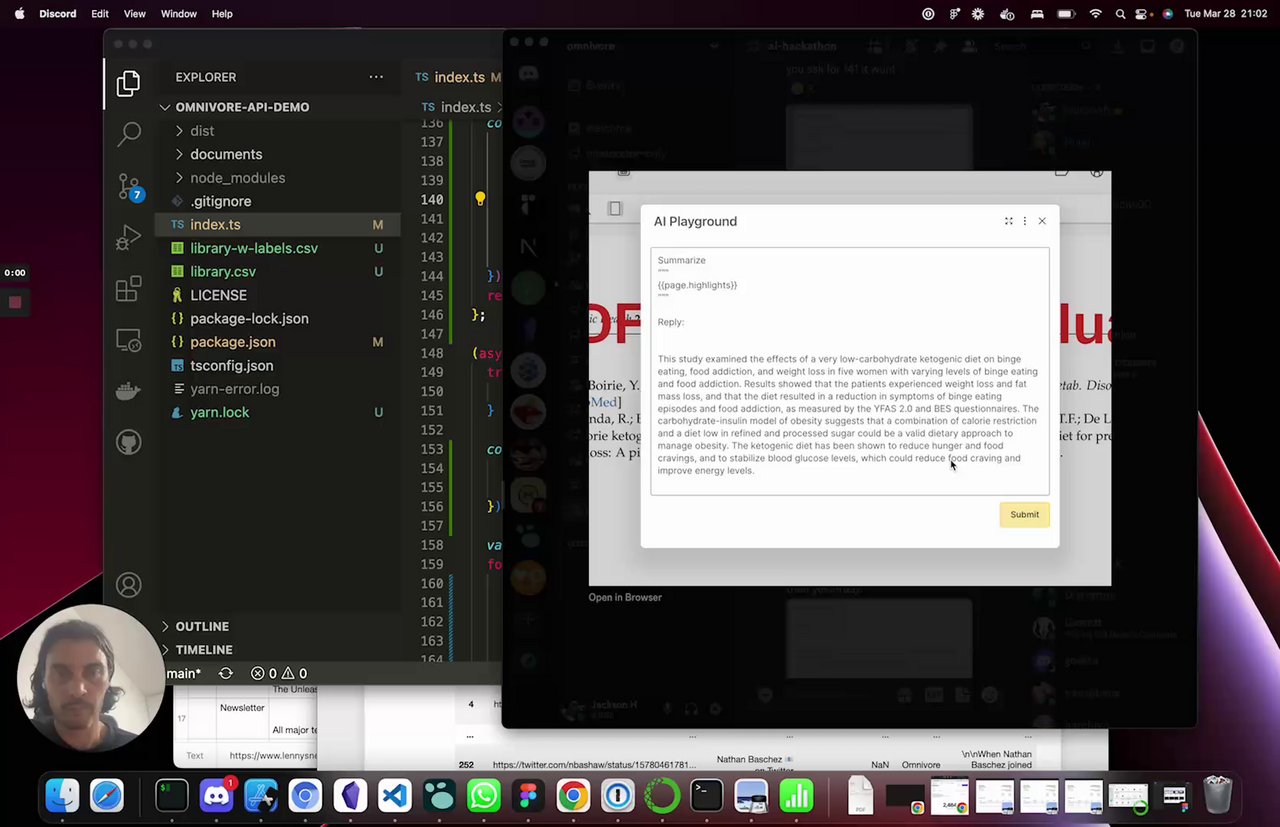Open Spotlight search in the menu bar
This screenshot has height=827, width=1280.
coord(1121,14)
